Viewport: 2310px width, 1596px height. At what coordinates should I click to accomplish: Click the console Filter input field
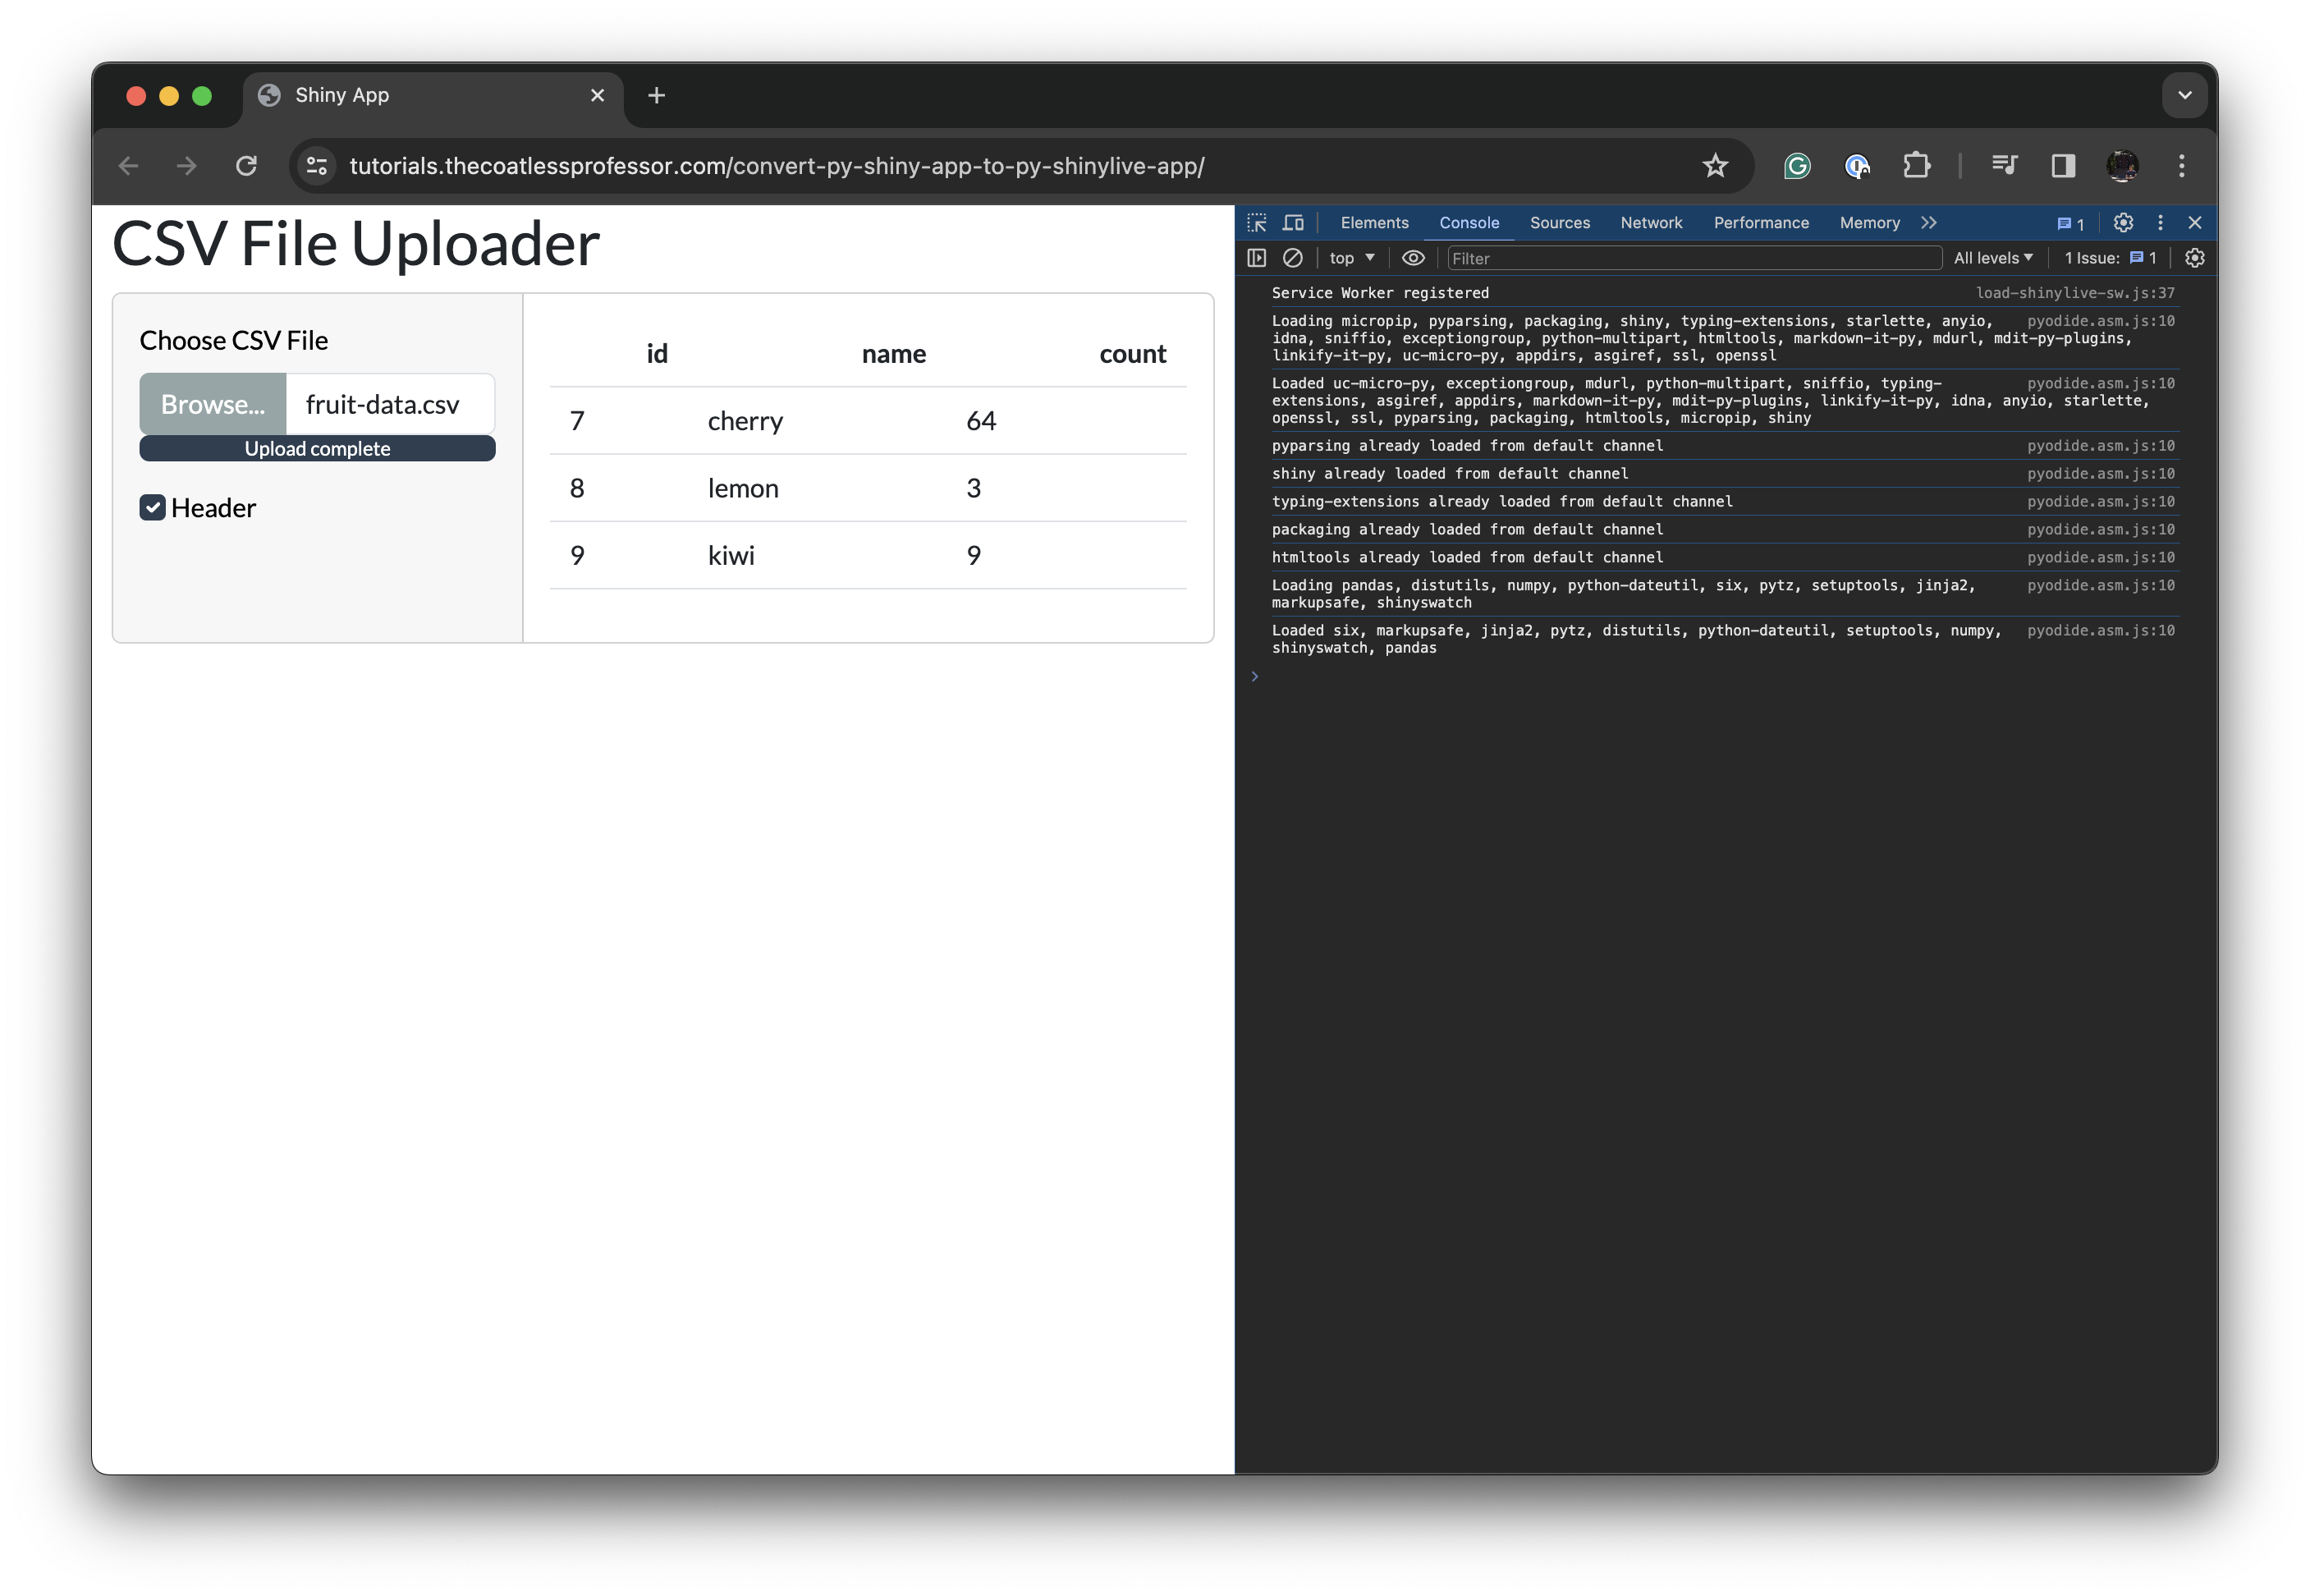pyautogui.click(x=1694, y=258)
